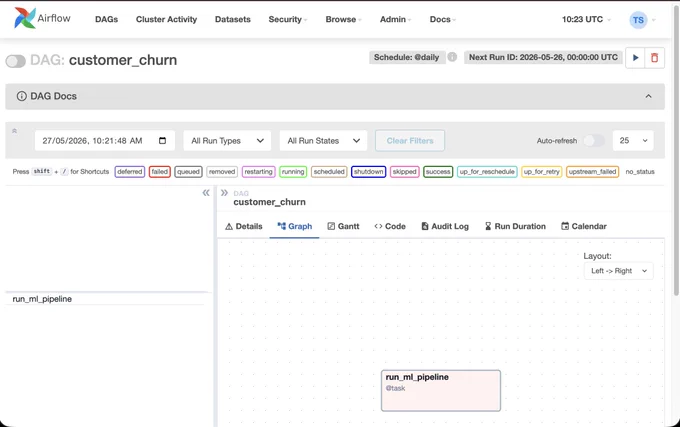Screen dimensions: 680x427
Task: Collapse the grid panel with double-left chevrons
Action: tap(206, 193)
